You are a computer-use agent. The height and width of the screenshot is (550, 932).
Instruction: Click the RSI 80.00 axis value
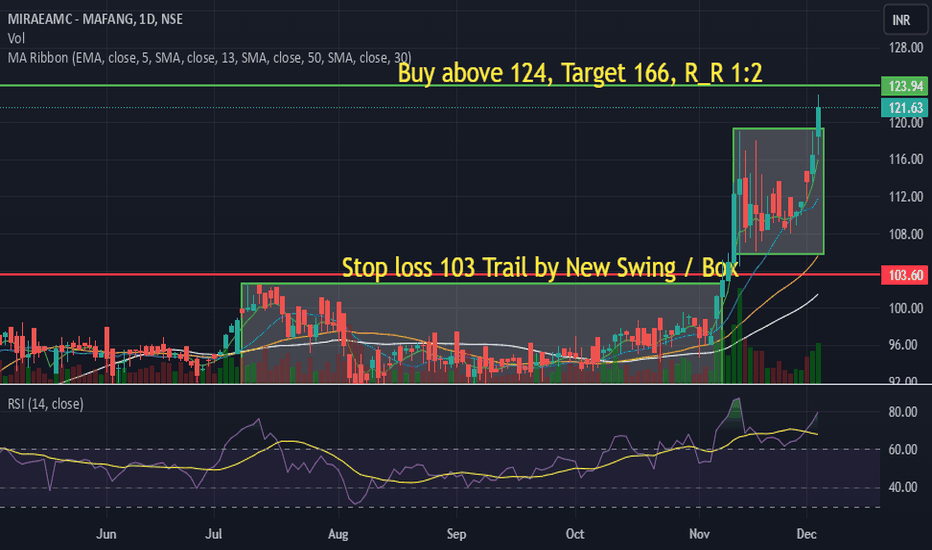(905, 412)
